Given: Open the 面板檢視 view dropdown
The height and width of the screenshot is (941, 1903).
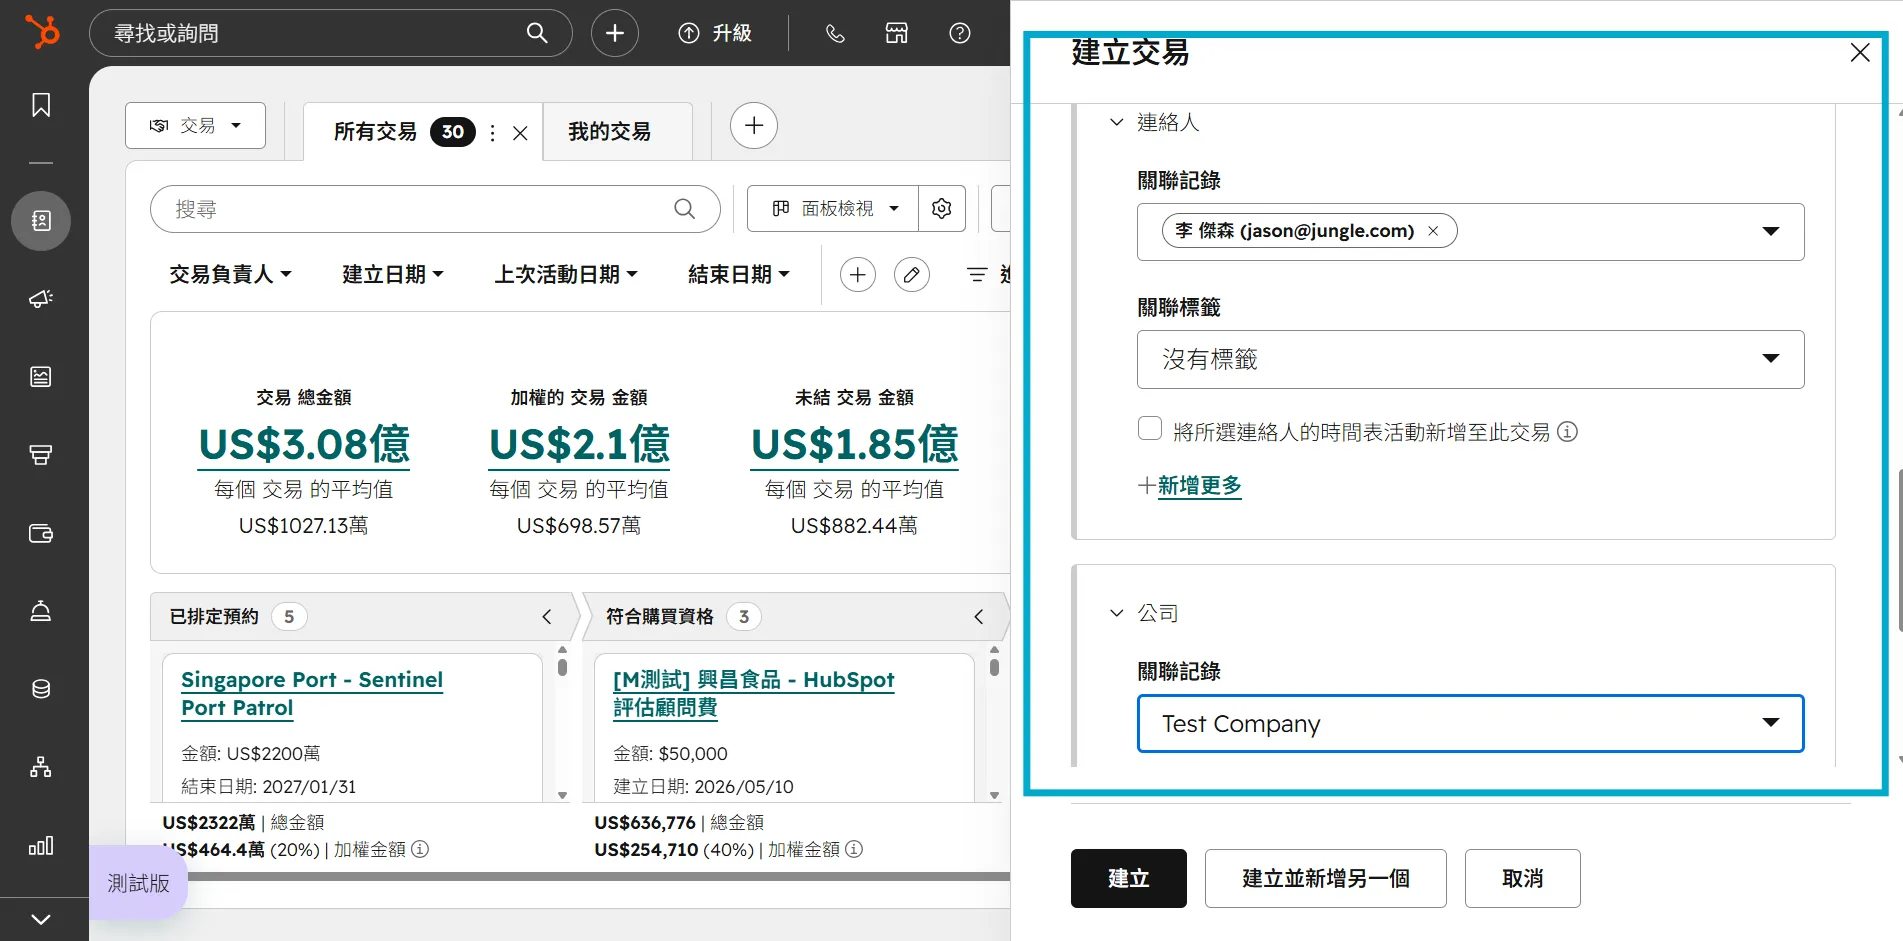Looking at the screenshot, I should click(x=833, y=208).
